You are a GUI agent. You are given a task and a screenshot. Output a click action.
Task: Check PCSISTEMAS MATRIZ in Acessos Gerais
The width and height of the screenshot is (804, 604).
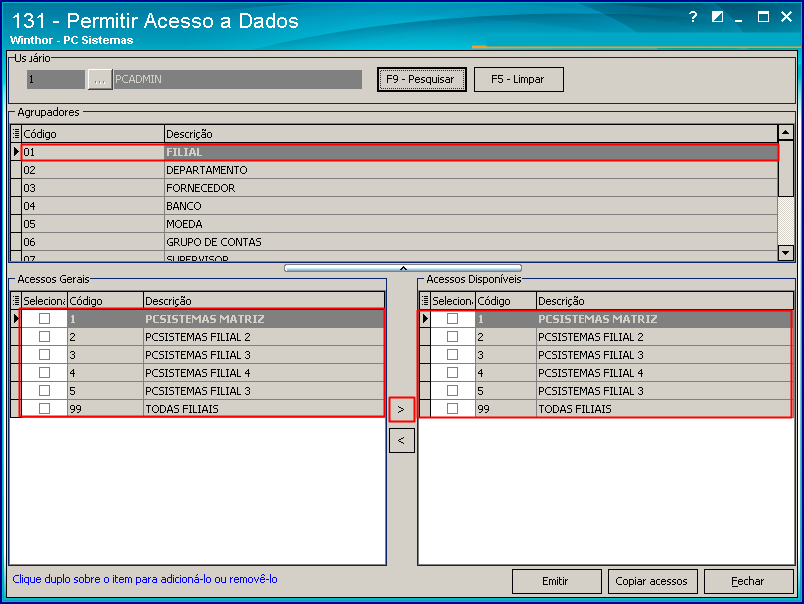pos(45,318)
